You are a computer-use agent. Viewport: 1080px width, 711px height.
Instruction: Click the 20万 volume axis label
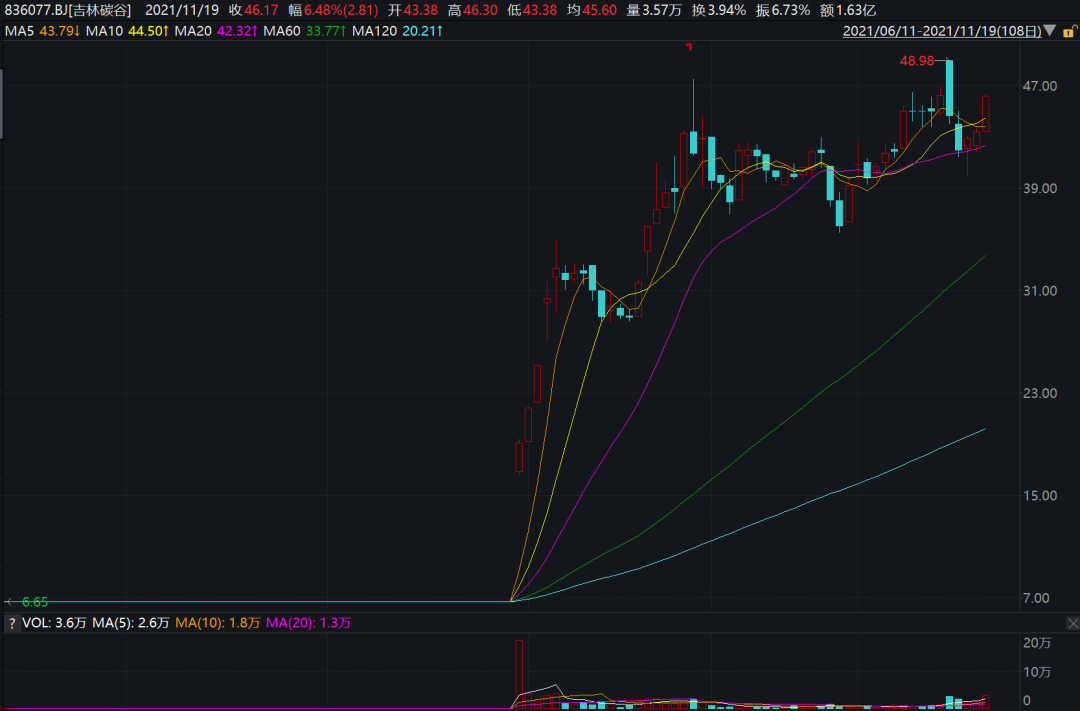point(1037,643)
